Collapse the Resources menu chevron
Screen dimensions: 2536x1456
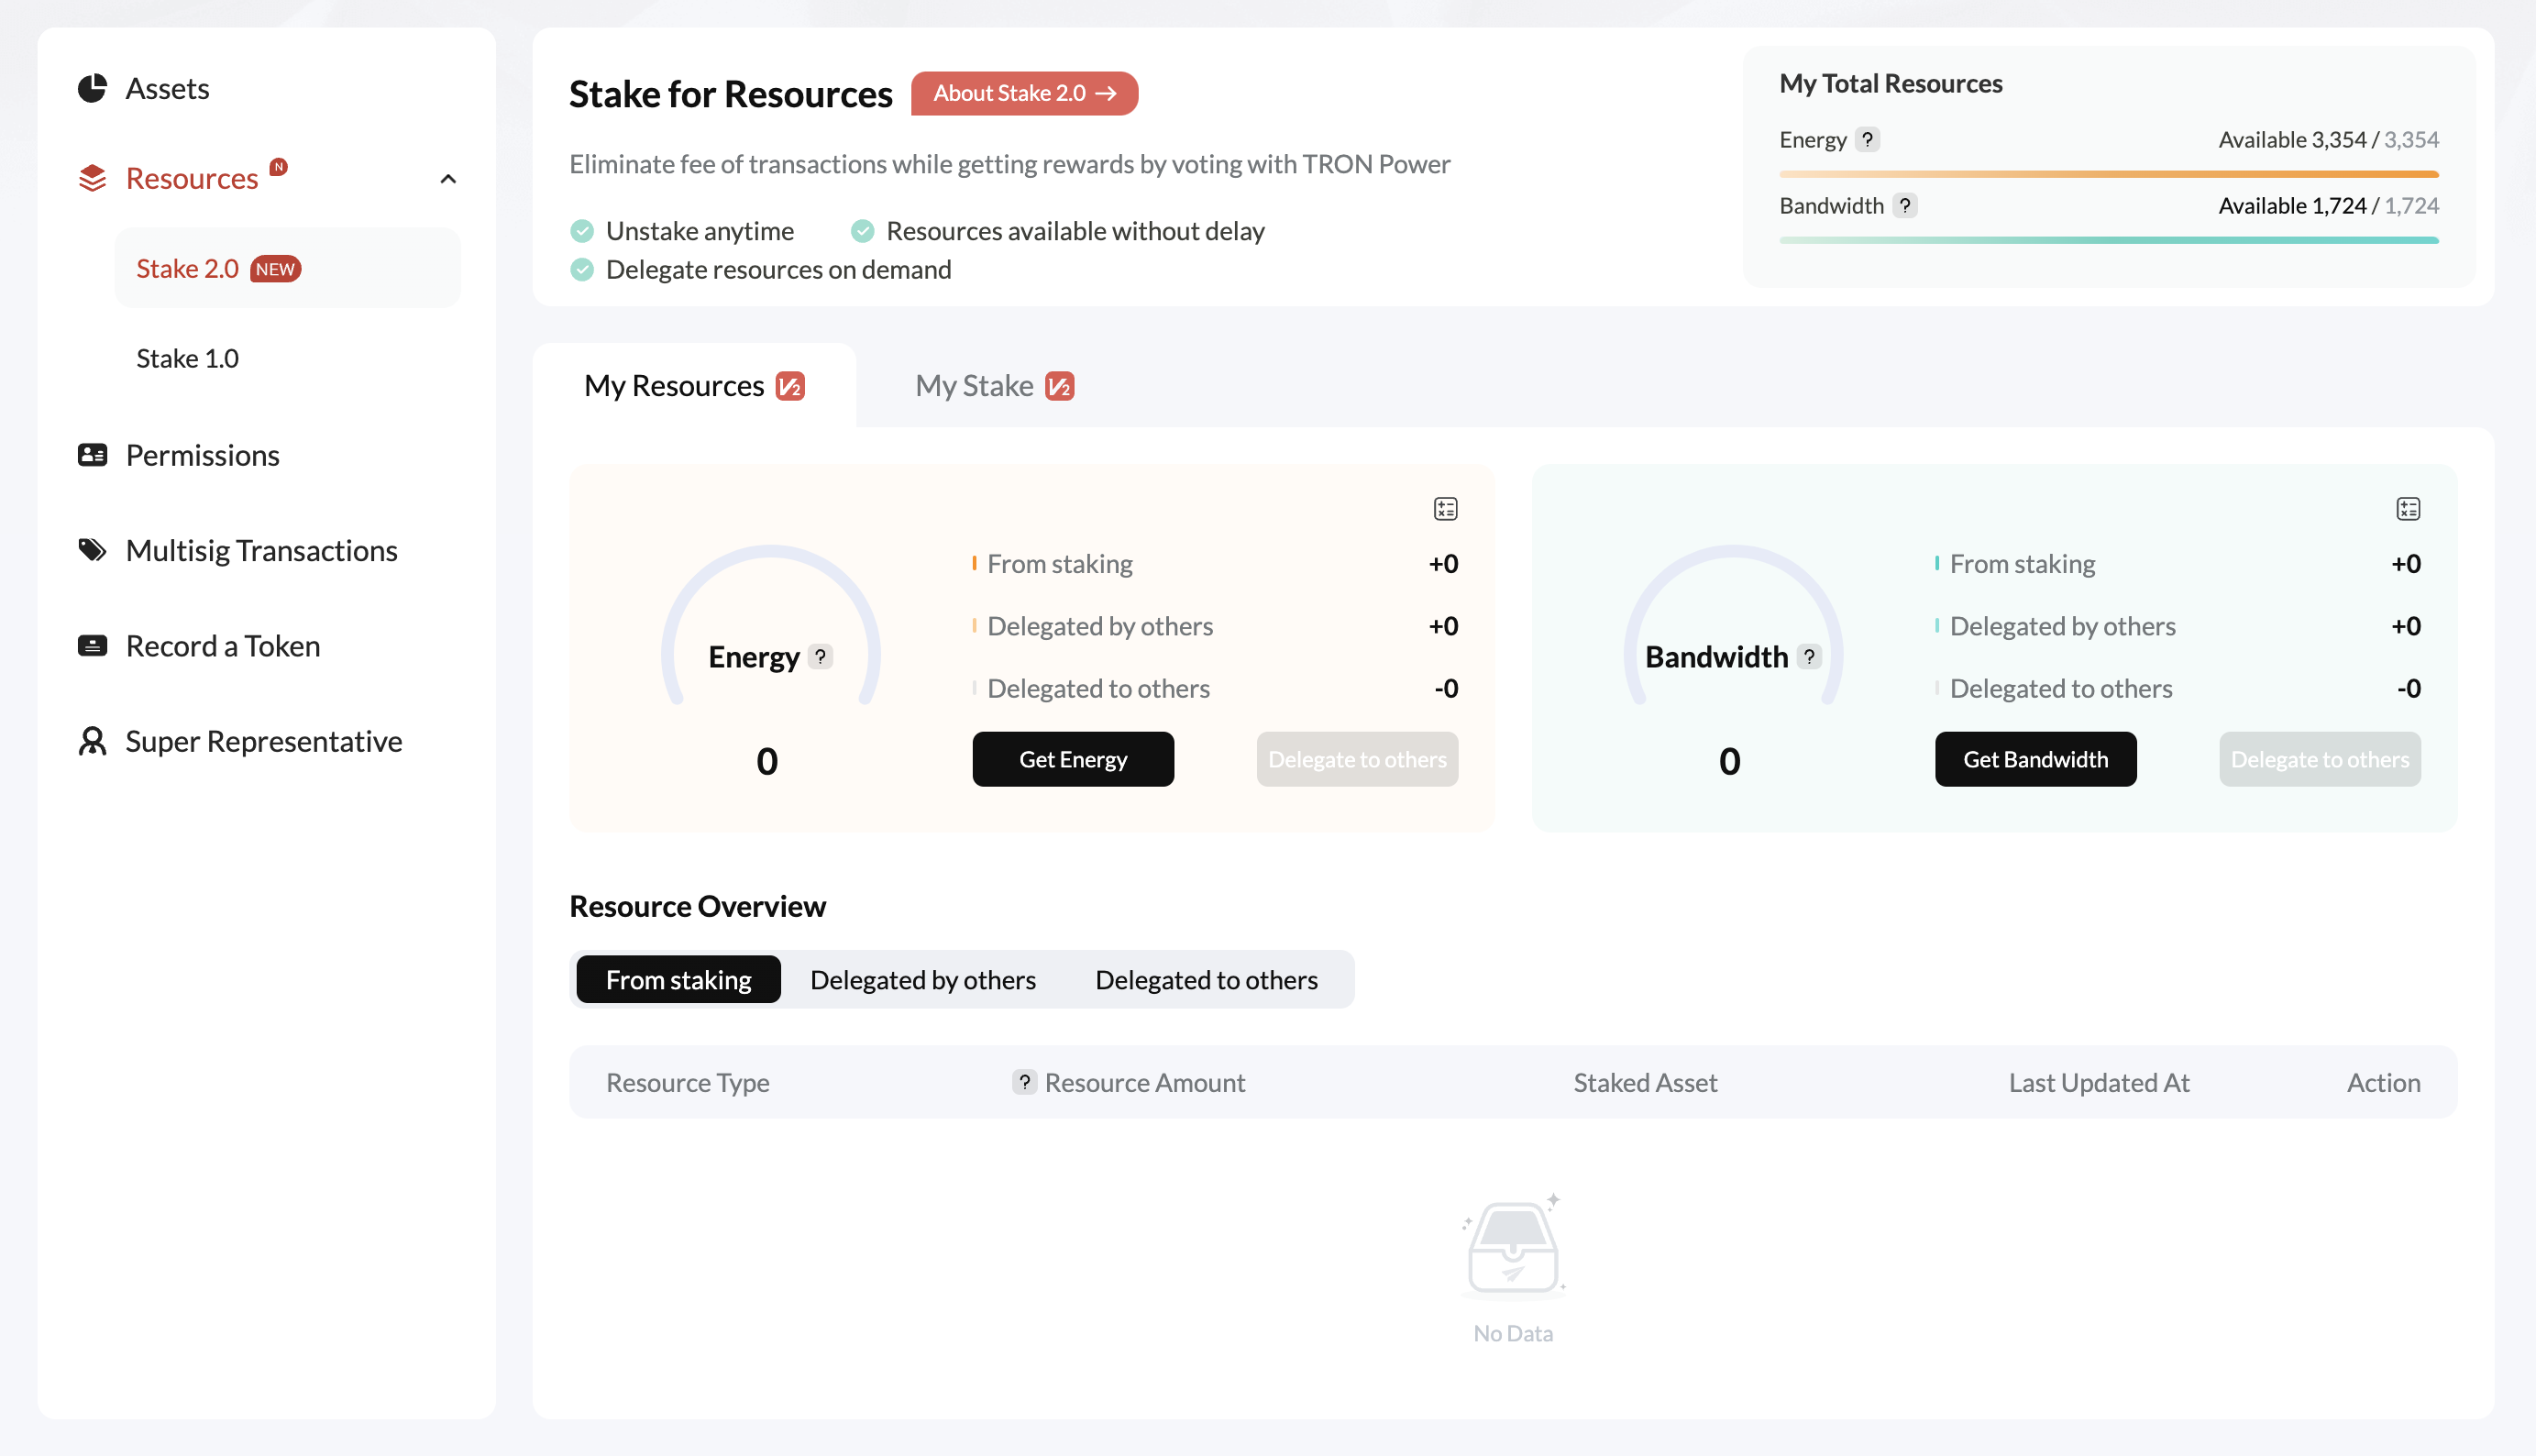tap(448, 179)
